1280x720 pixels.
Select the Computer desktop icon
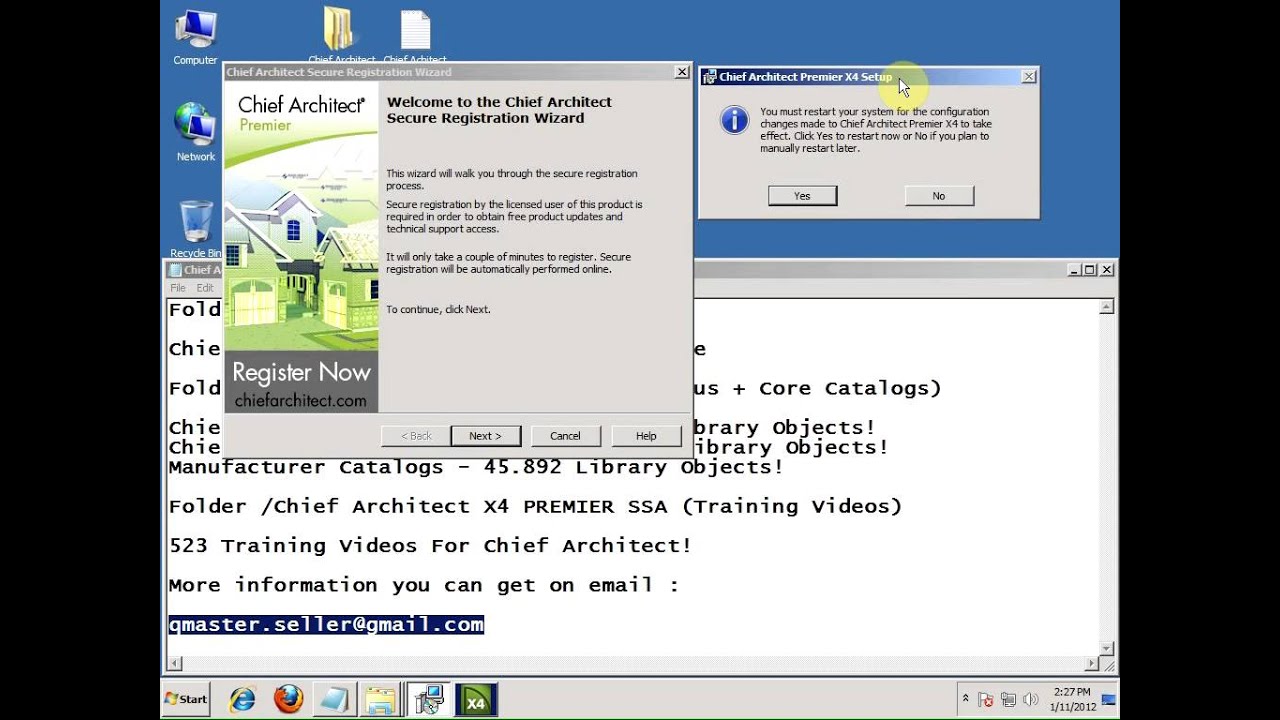(195, 38)
